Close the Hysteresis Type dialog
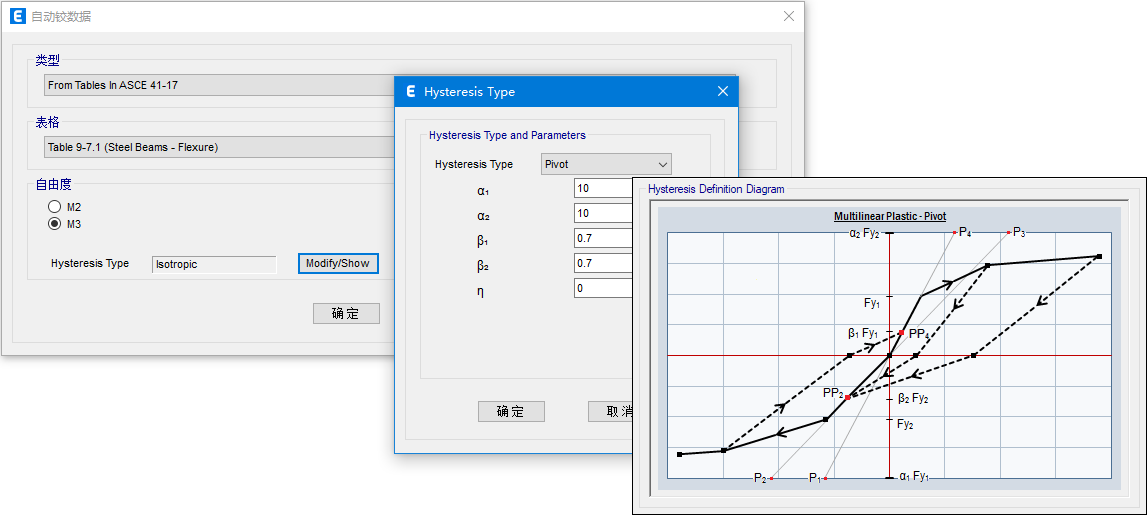This screenshot has height=515, width=1147. pos(723,91)
